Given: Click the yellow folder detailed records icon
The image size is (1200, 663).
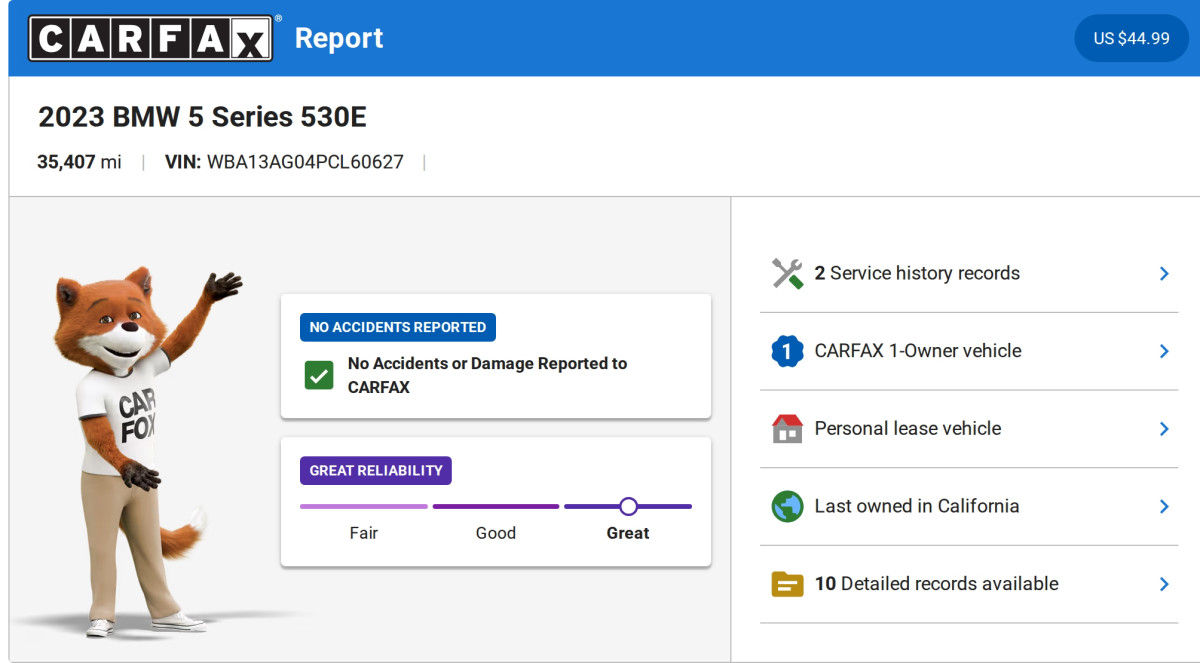Looking at the screenshot, I should click(x=787, y=584).
